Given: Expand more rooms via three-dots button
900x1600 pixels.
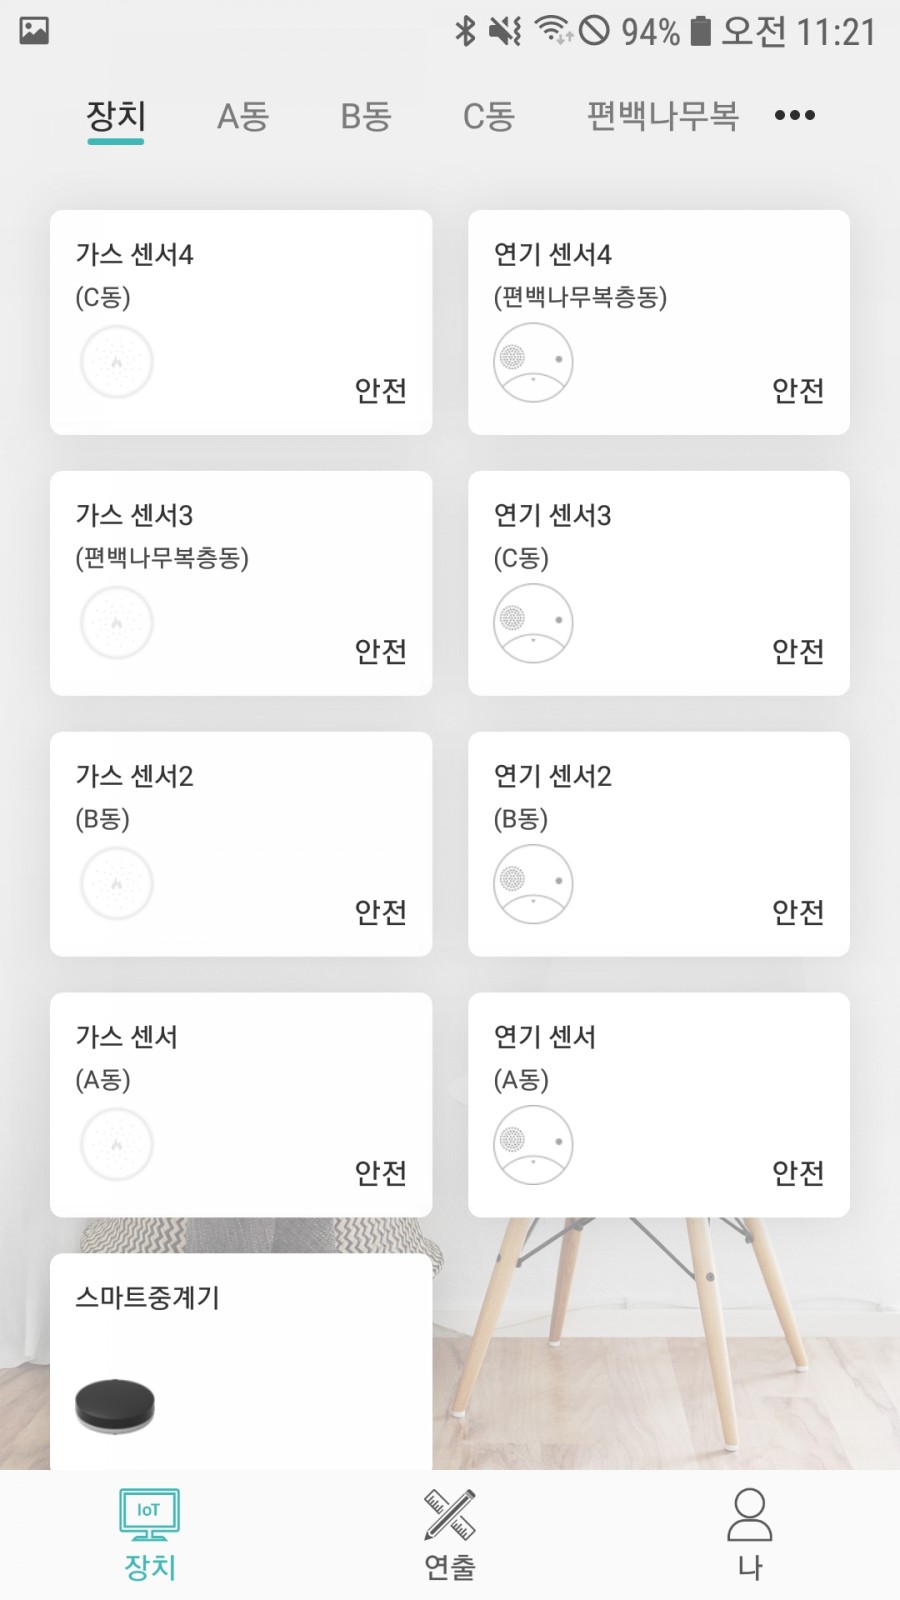Looking at the screenshot, I should (x=795, y=116).
